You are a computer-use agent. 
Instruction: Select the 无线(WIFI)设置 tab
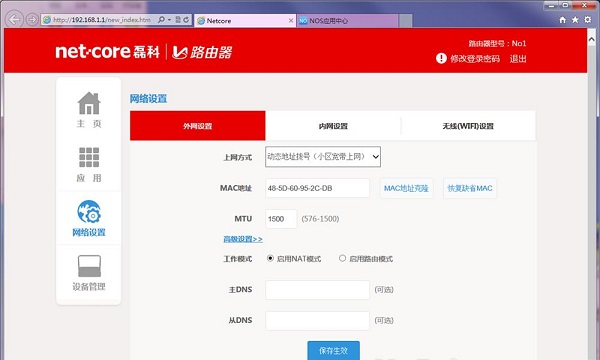pos(468,126)
